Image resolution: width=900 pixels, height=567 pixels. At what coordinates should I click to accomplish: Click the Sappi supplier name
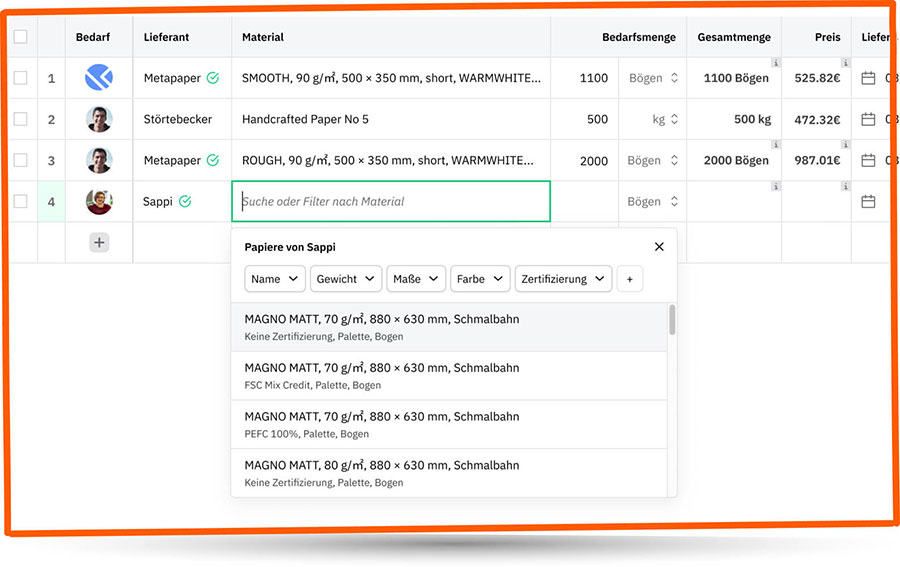click(158, 201)
